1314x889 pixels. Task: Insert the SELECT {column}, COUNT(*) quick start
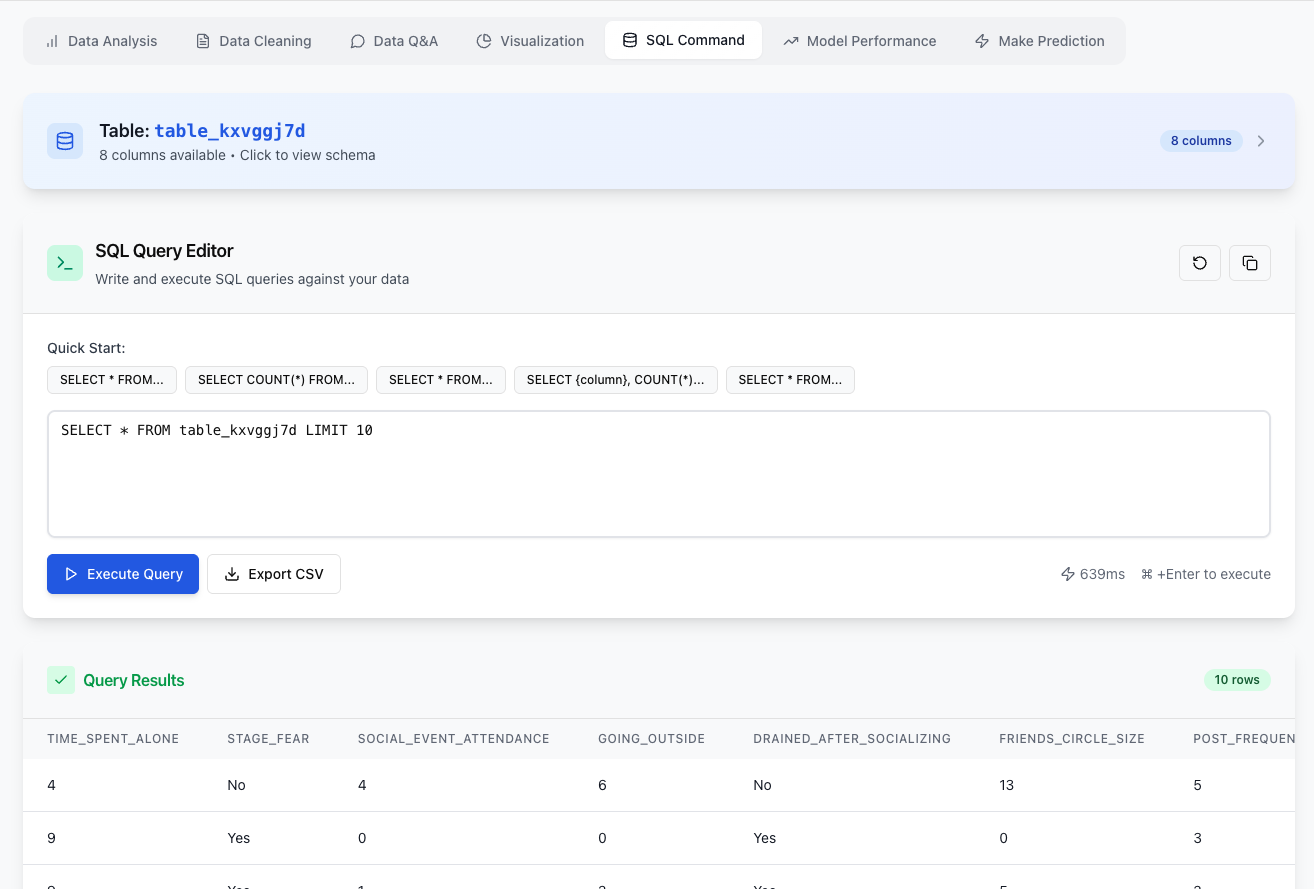[x=616, y=380]
